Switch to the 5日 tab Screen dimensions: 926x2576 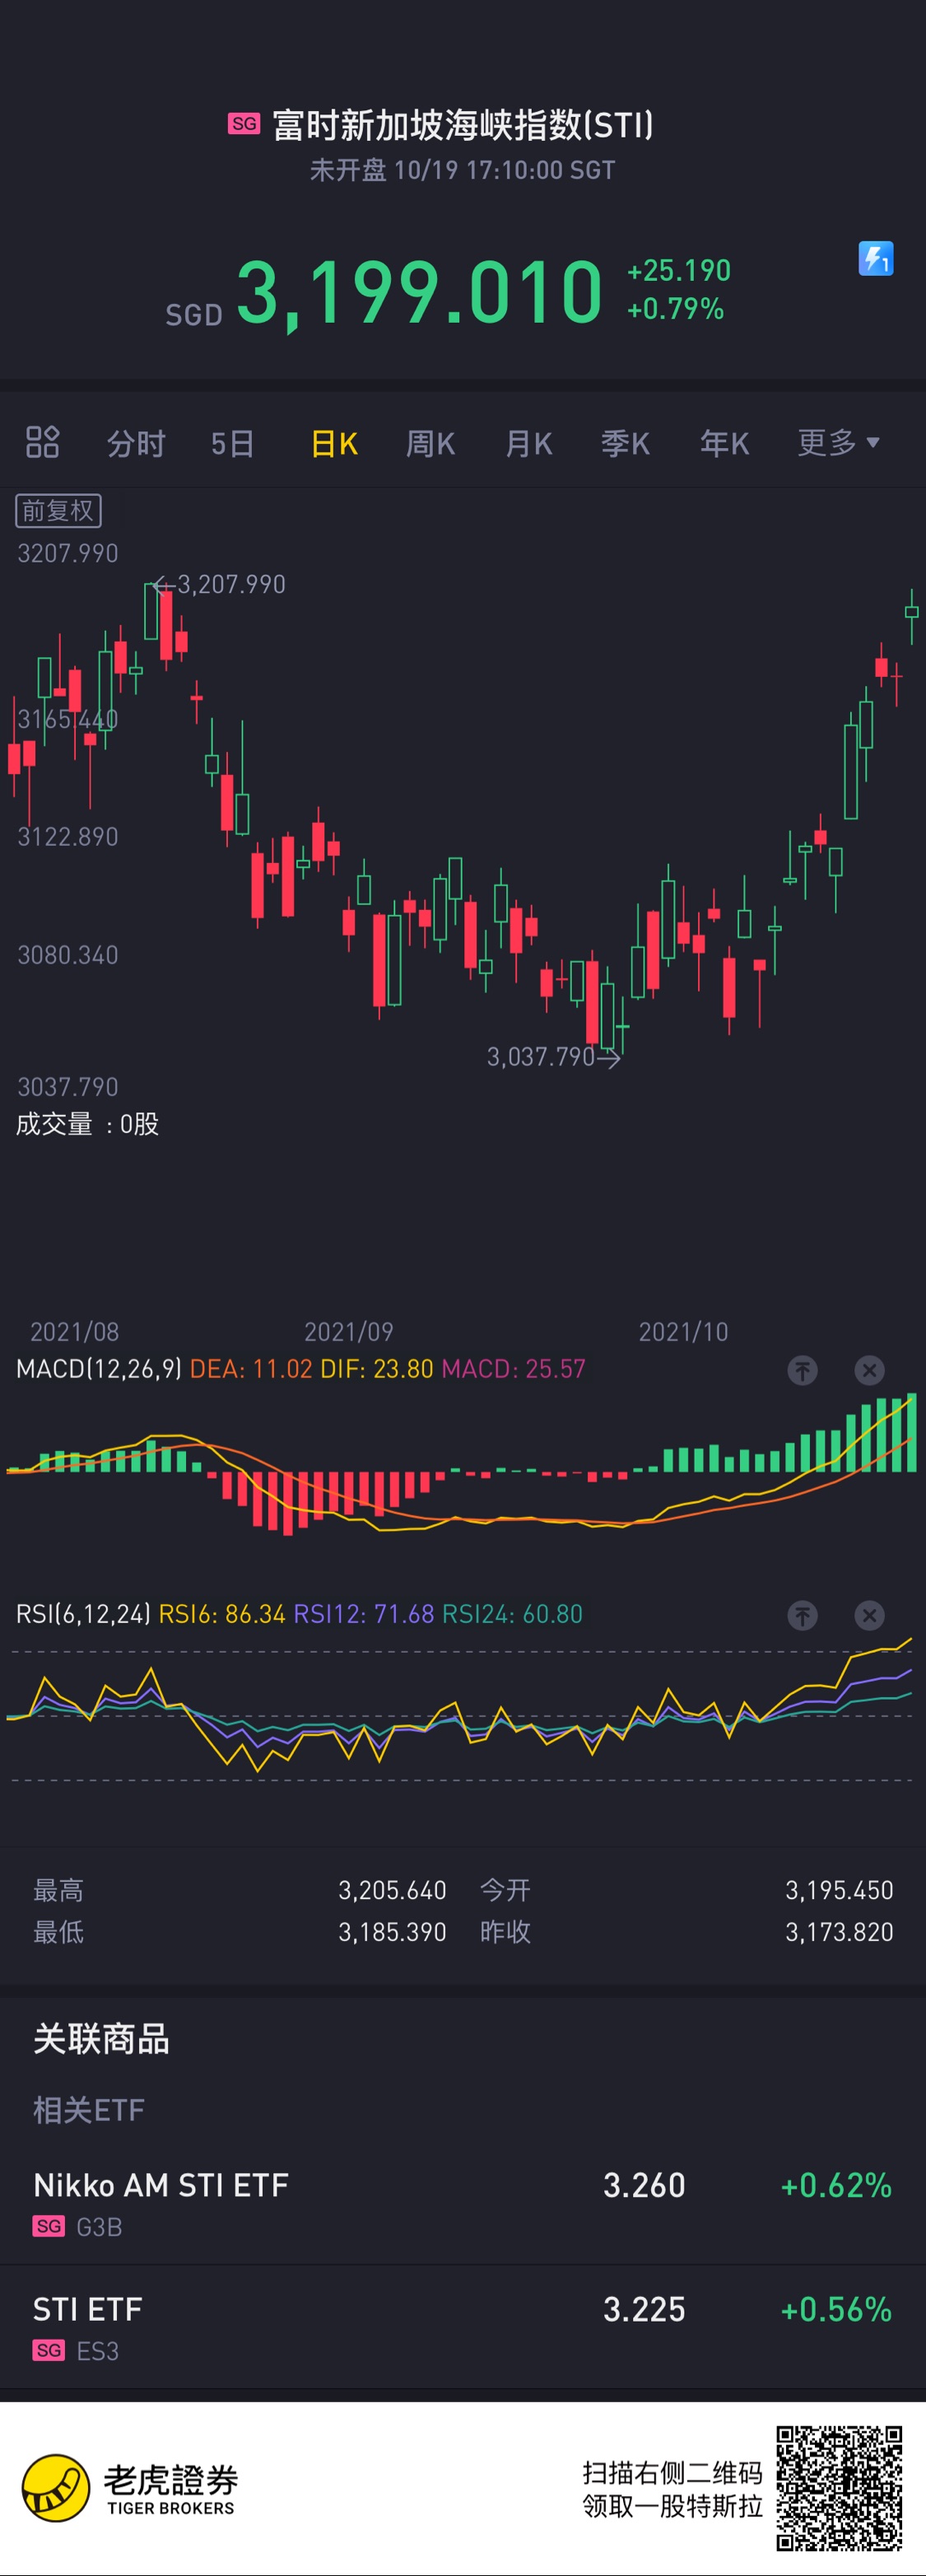(232, 443)
